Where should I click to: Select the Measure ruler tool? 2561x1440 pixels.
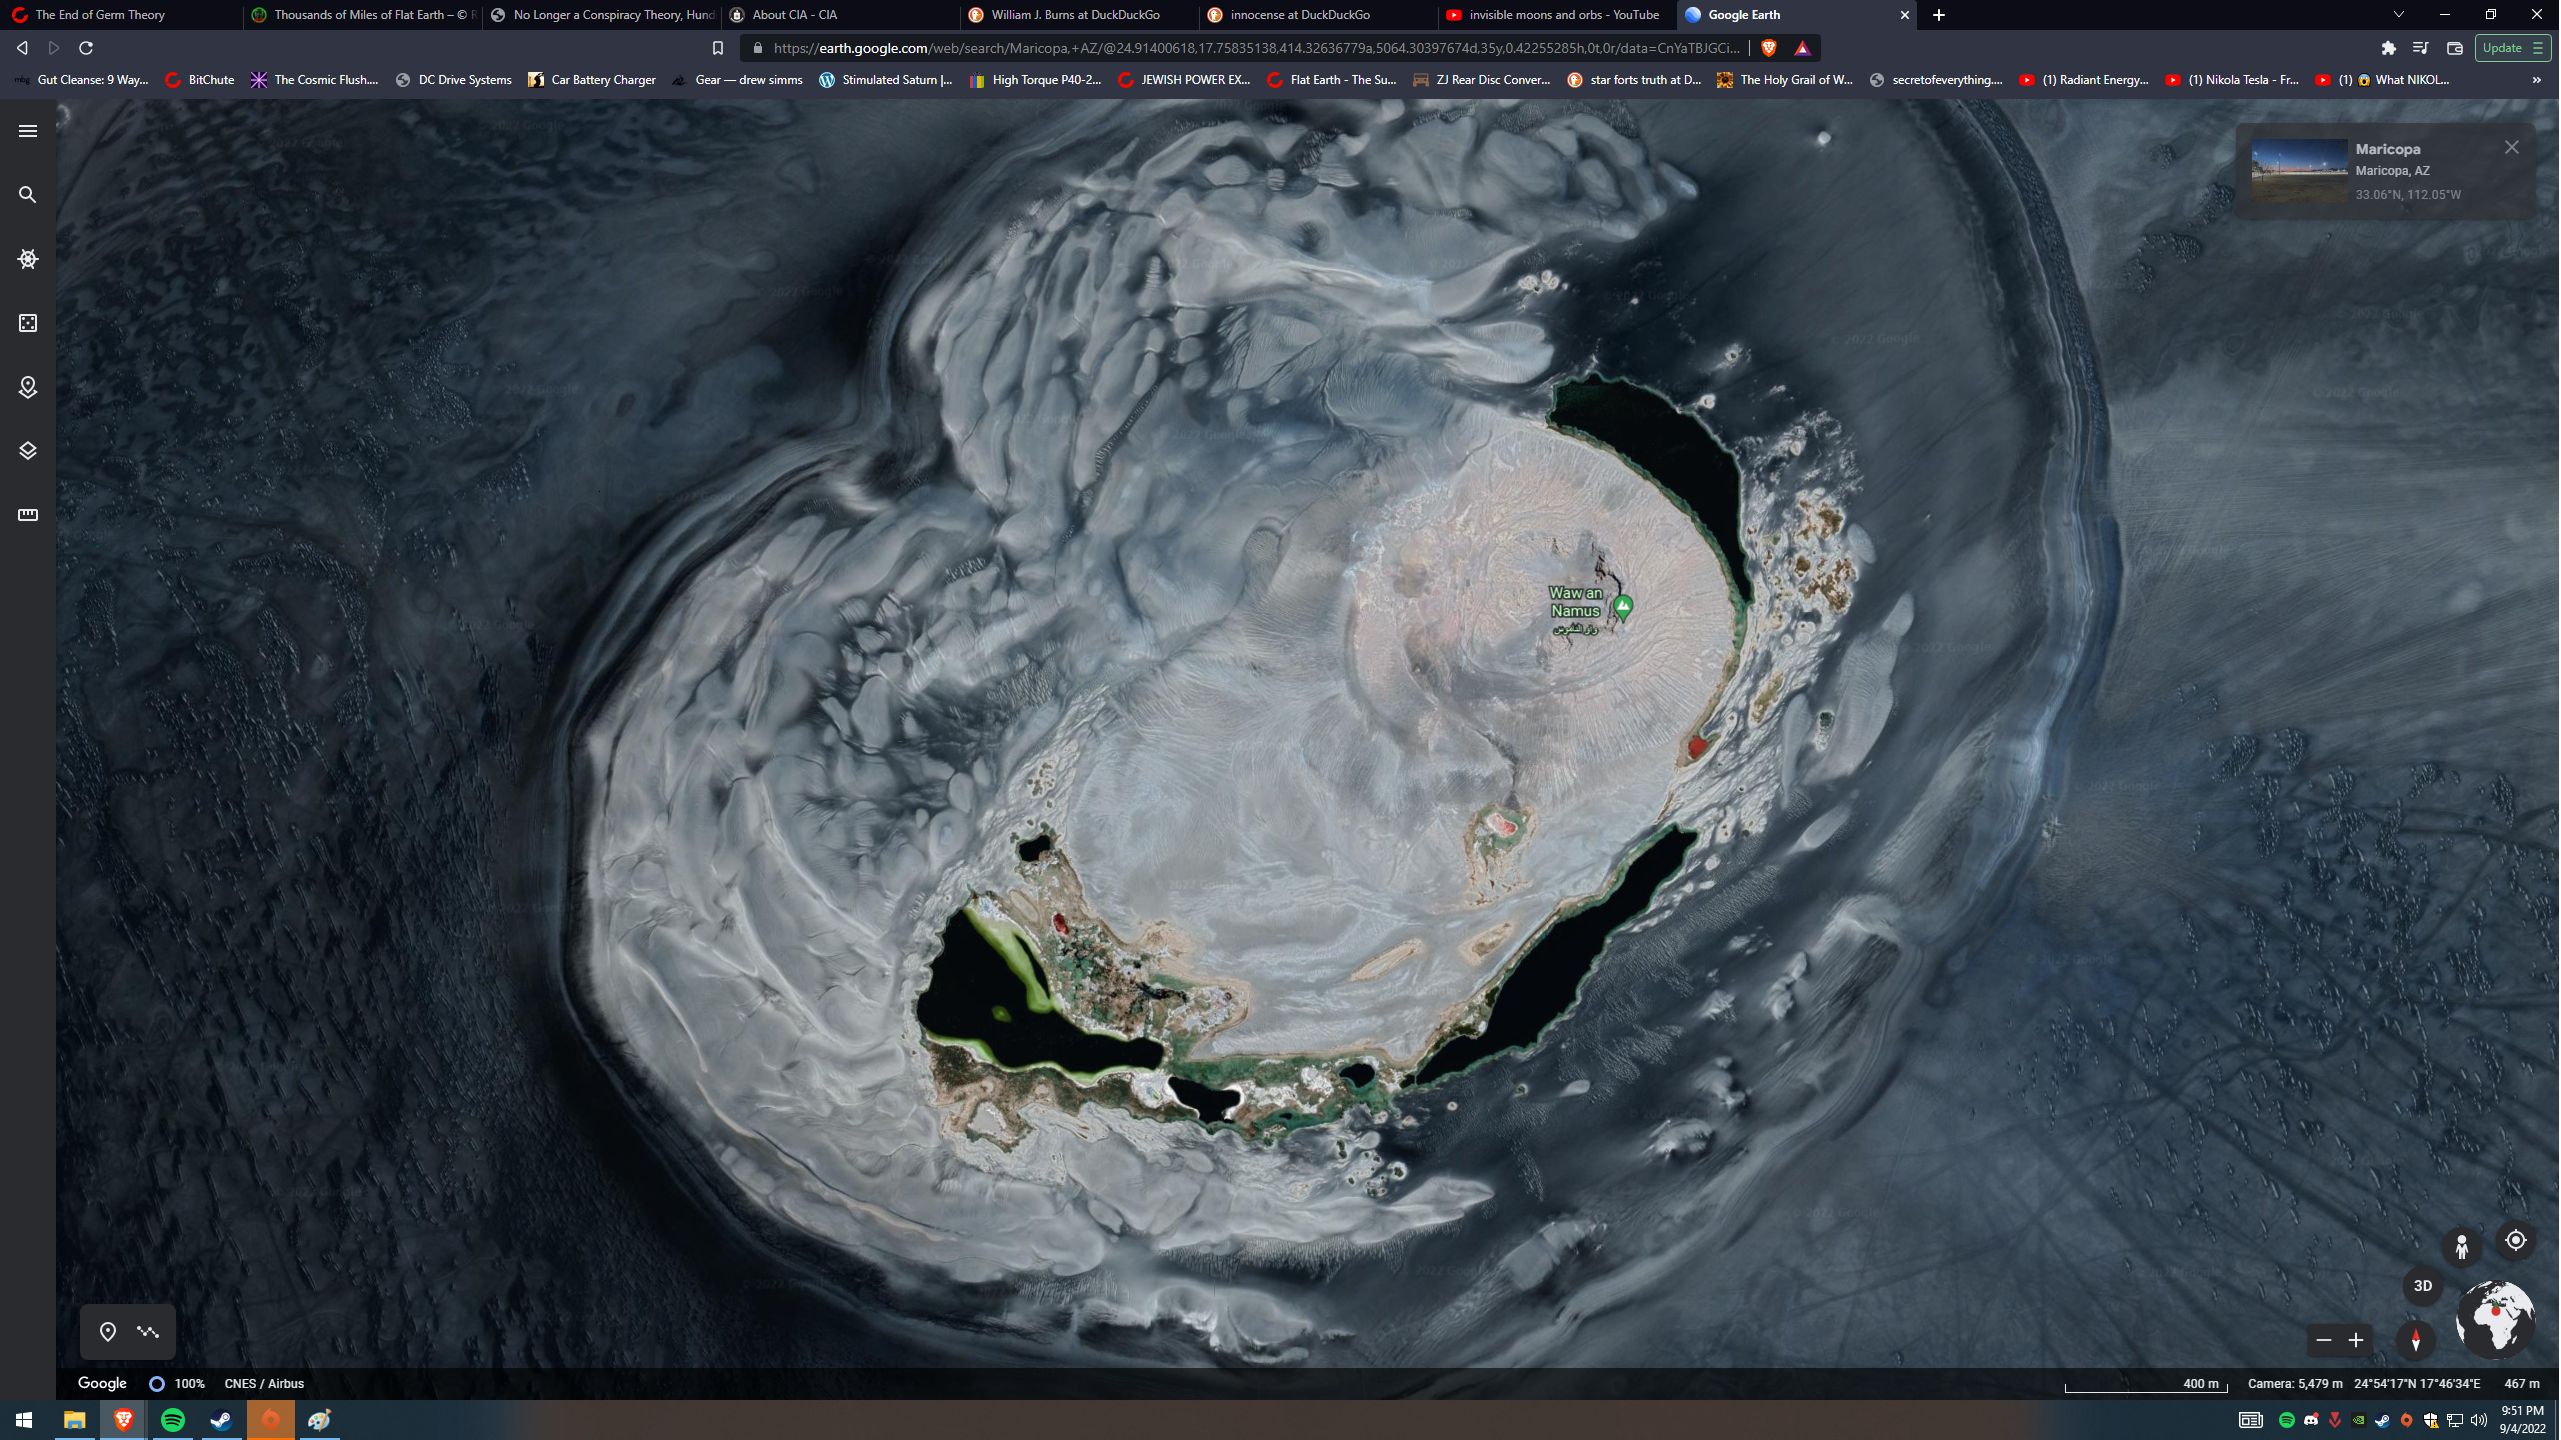point(28,515)
